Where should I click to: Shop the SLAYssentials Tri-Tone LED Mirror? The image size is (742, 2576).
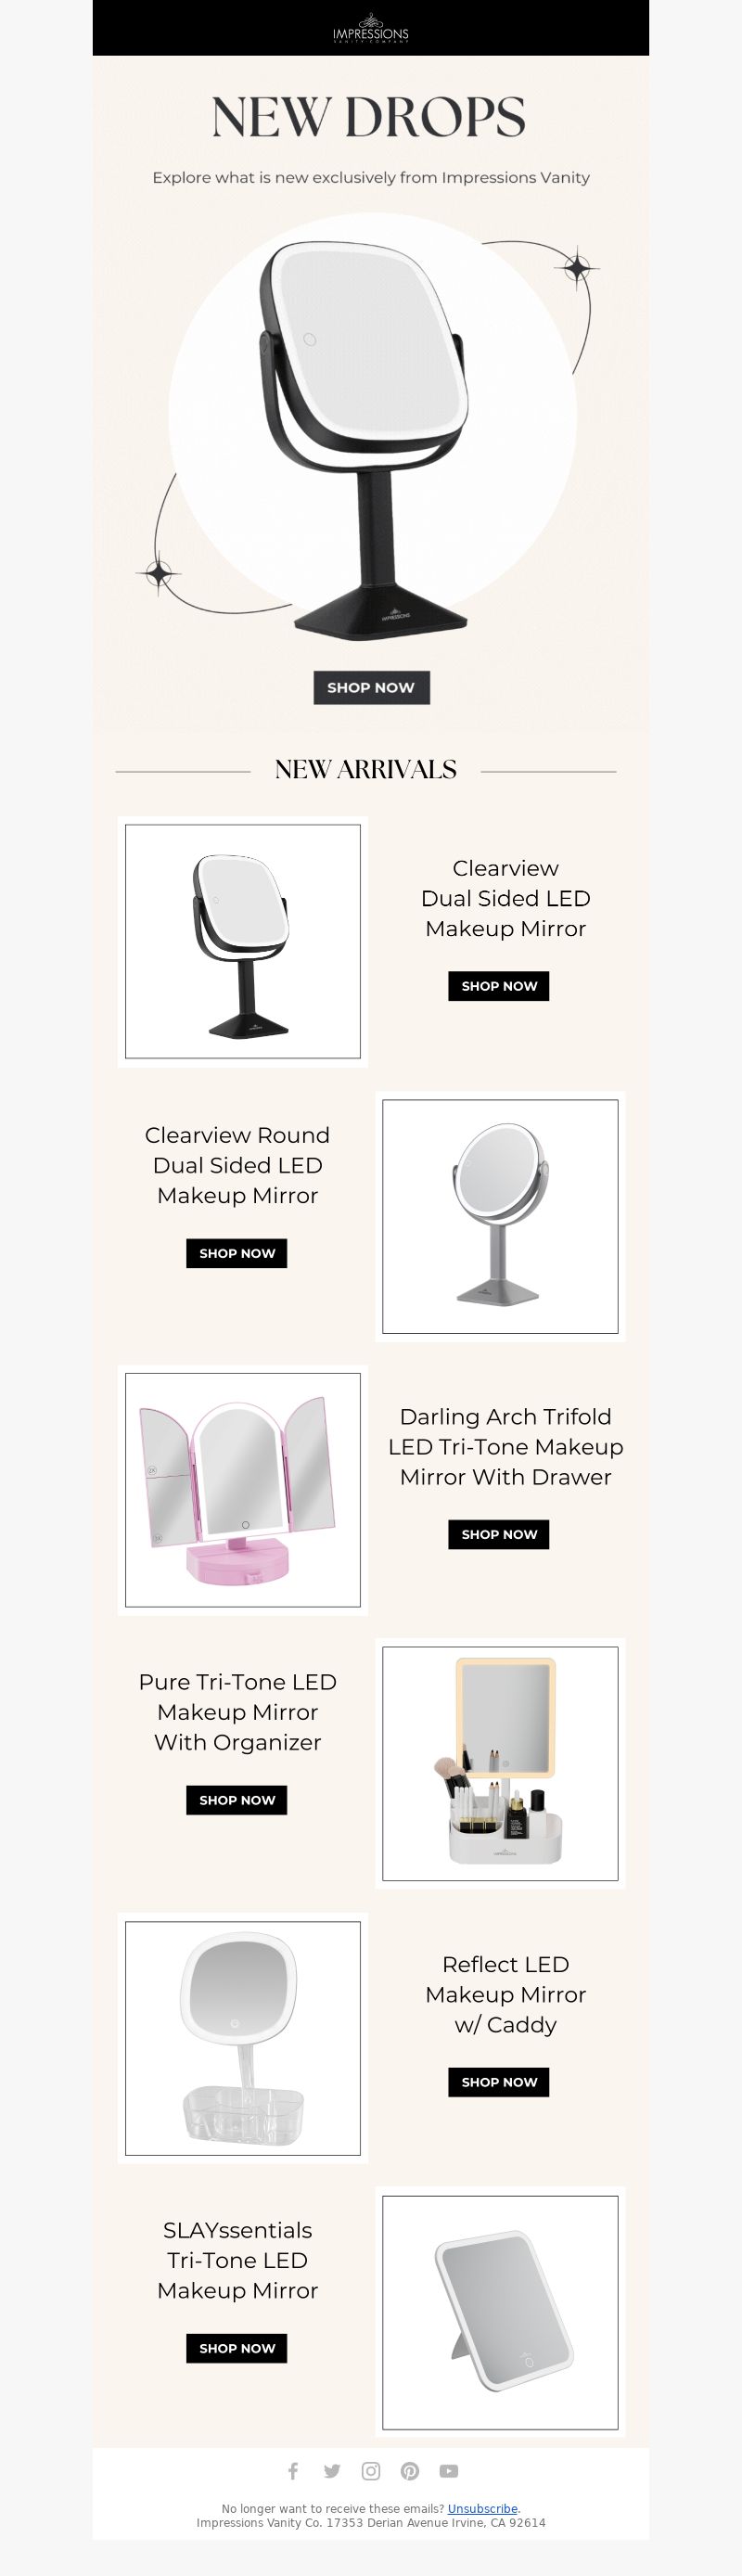pos(237,2348)
